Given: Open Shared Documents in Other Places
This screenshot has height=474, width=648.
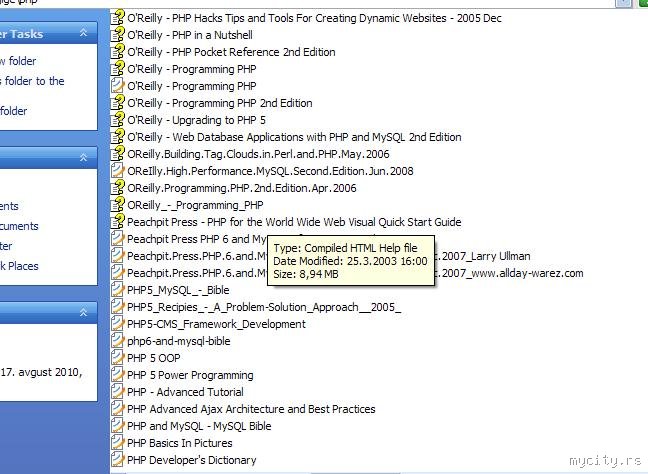Looking at the screenshot, I should tap(19, 226).
